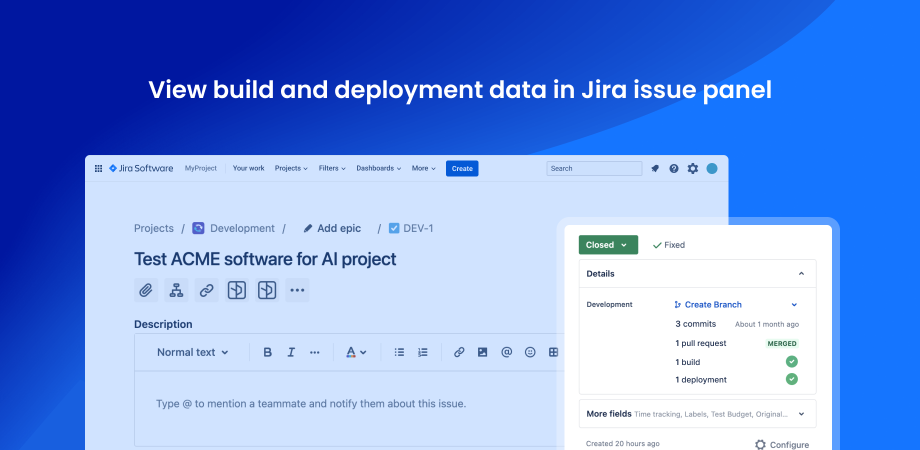Open the Projects menu
The height and width of the screenshot is (450, 920).
coord(291,169)
